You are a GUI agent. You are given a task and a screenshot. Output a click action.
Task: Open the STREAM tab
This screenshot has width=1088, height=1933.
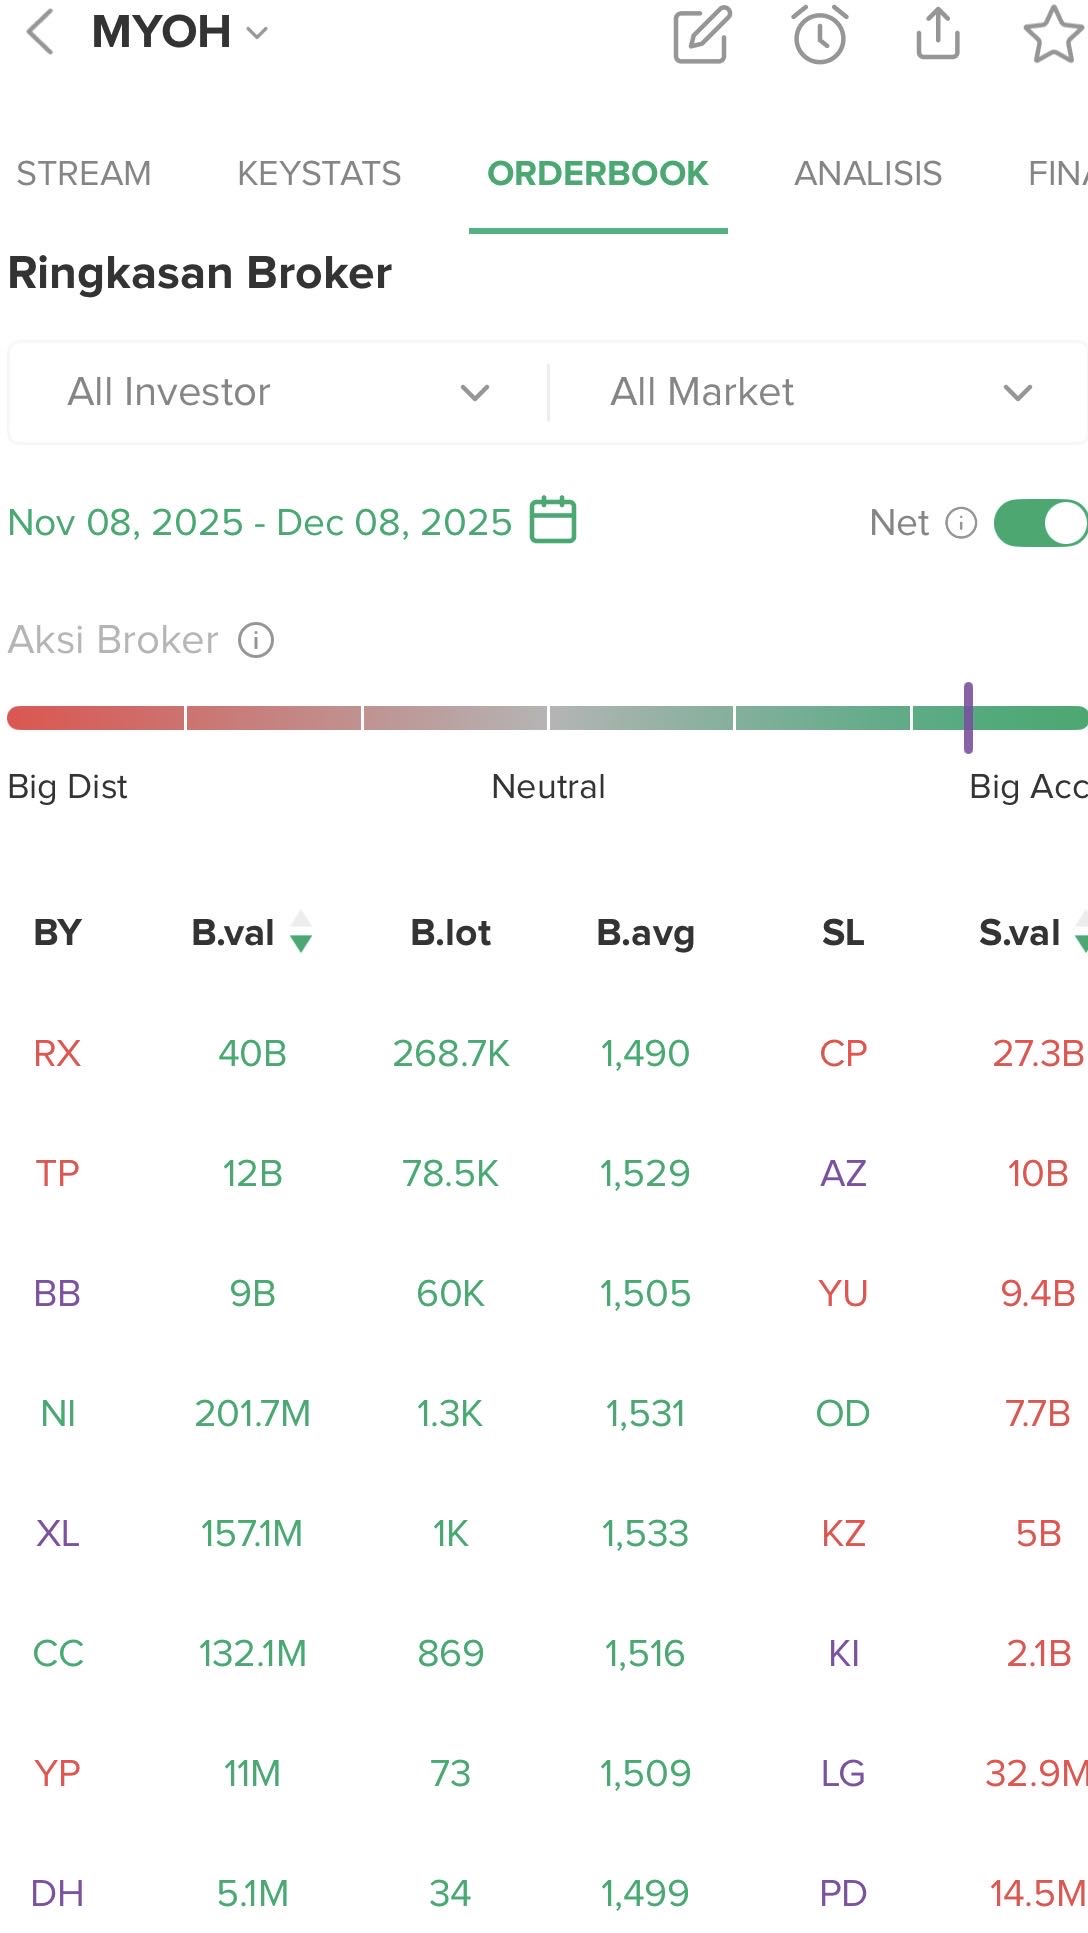pyautogui.click(x=84, y=174)
